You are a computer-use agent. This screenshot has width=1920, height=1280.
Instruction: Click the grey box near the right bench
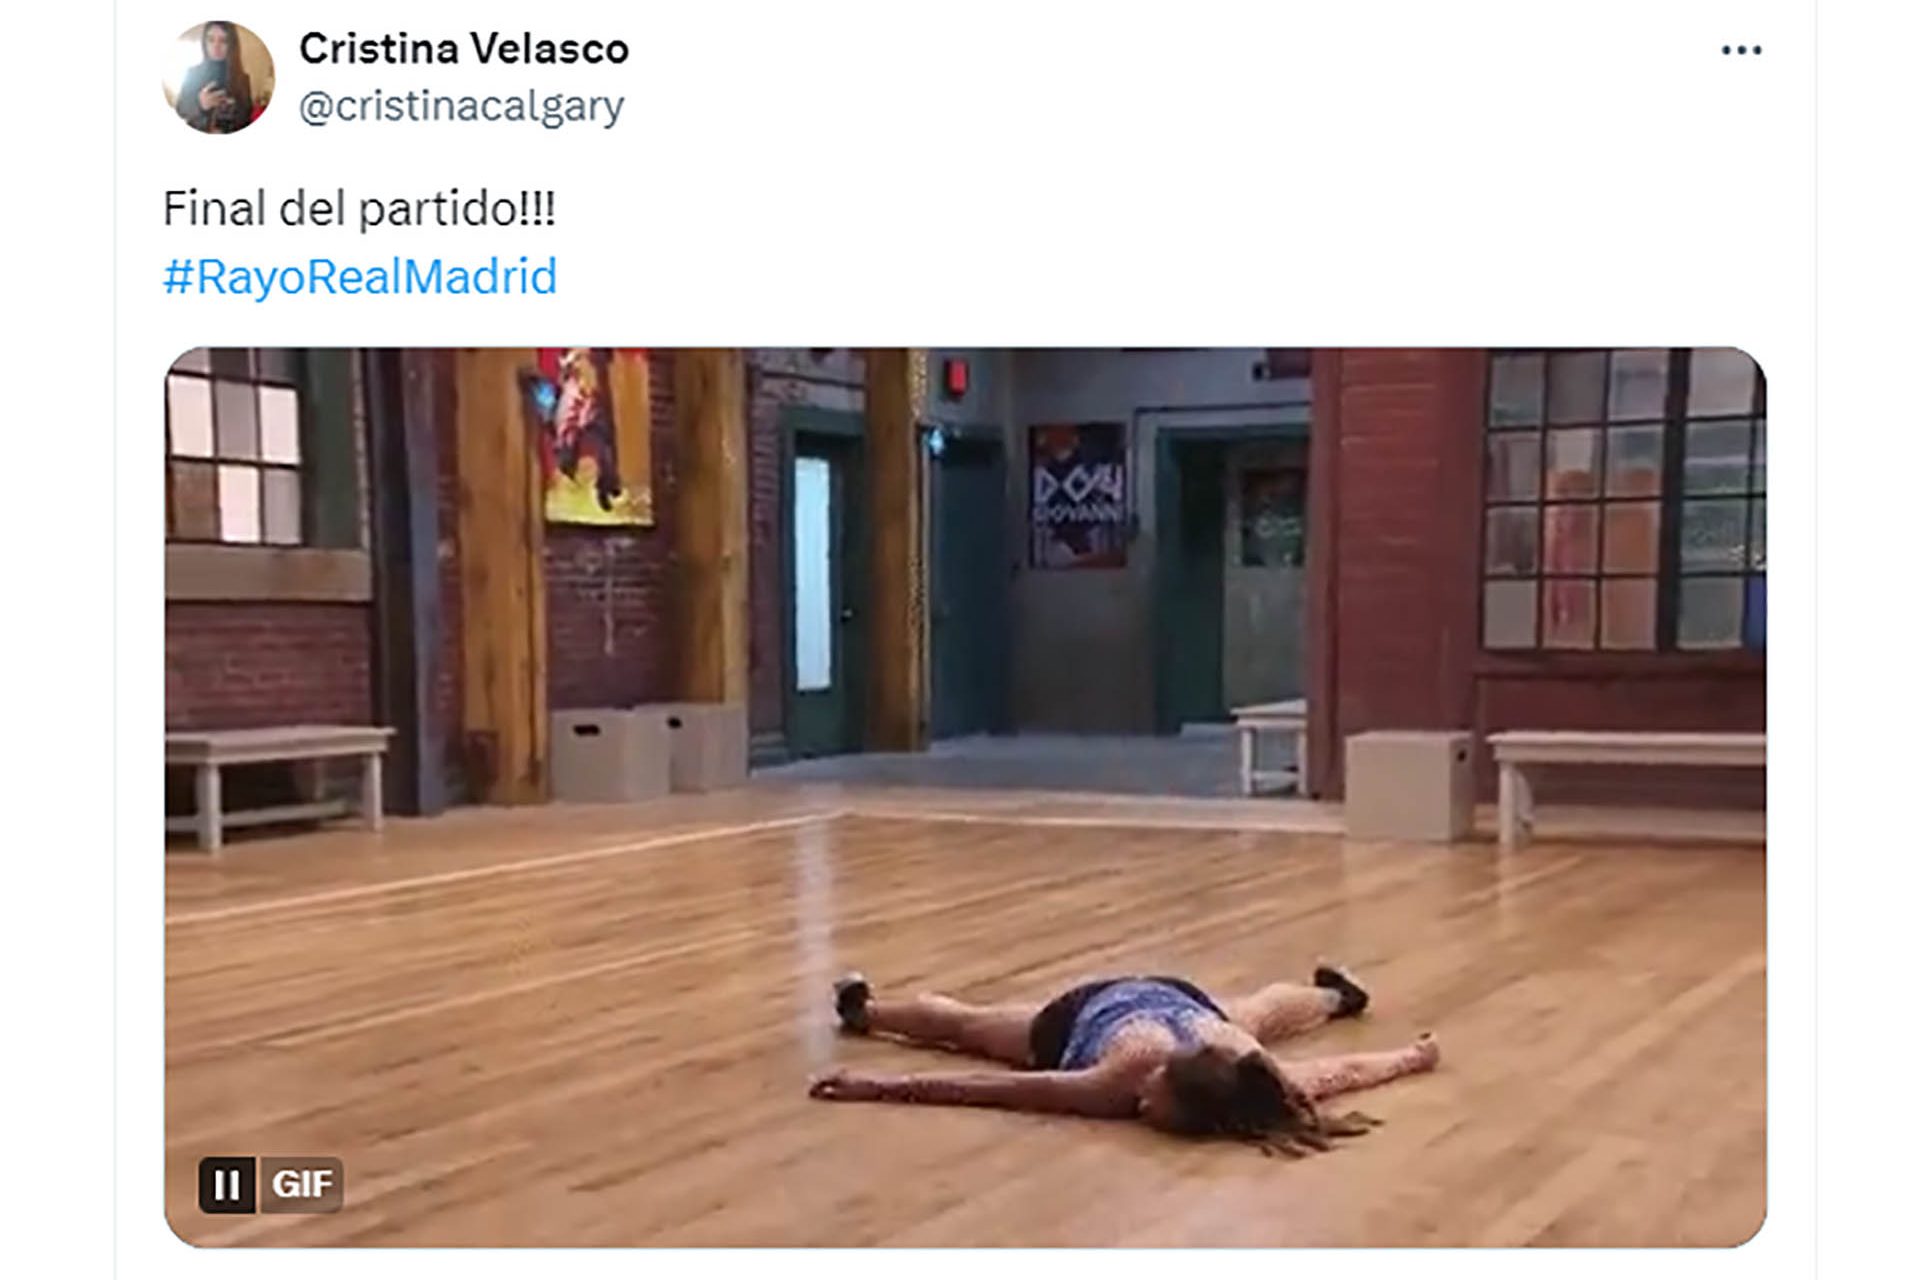tap(1407, 785)
